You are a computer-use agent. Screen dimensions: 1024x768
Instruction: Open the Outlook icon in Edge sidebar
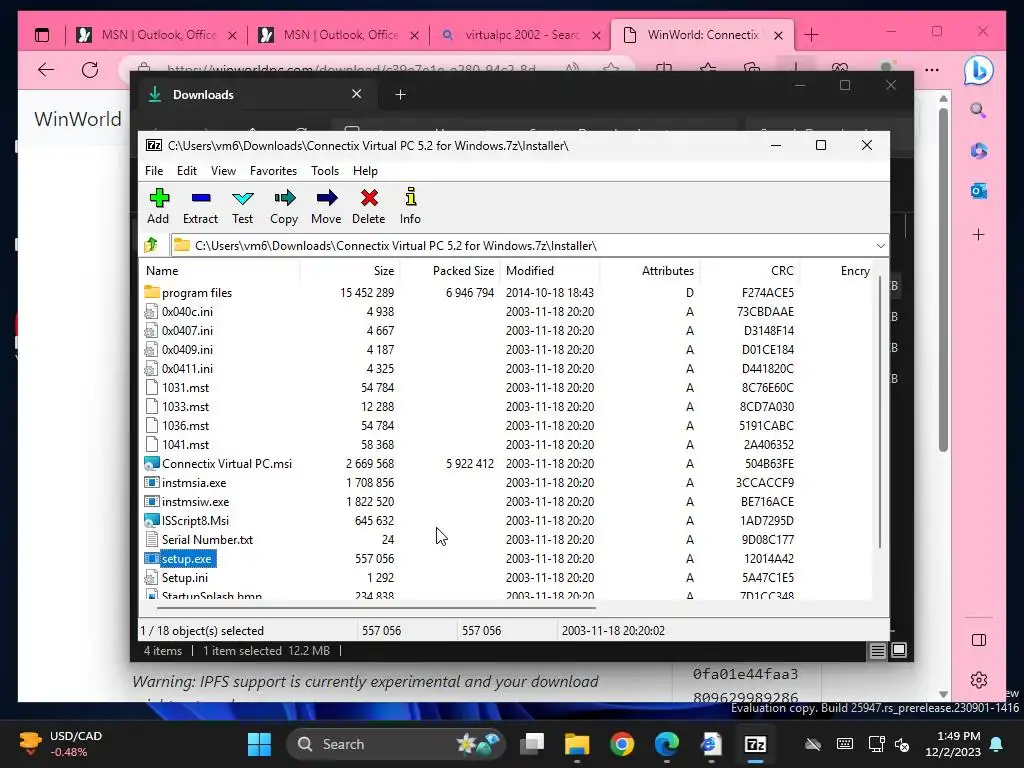[978, 191]
